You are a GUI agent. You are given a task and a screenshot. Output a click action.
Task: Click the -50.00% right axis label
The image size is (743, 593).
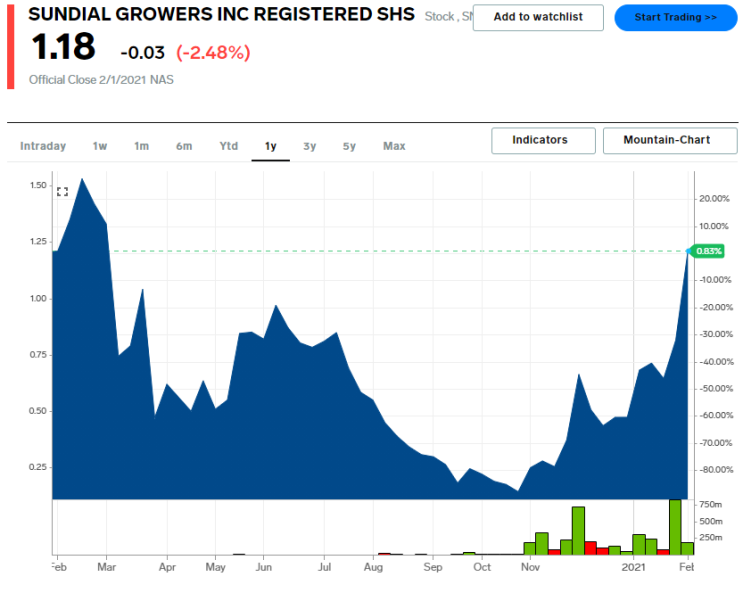coord(716,389)
